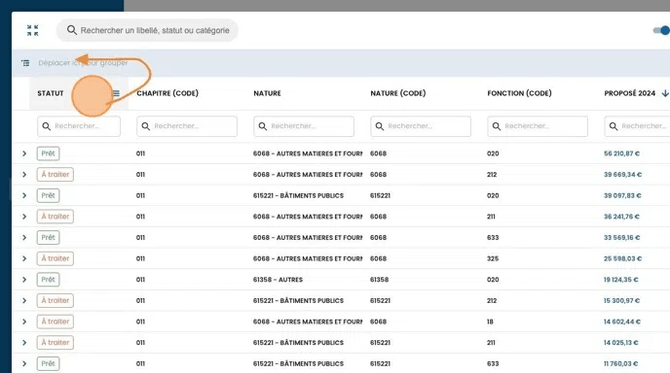
Task: Select the Fonction (code) column header
Action: coord(519,93)
